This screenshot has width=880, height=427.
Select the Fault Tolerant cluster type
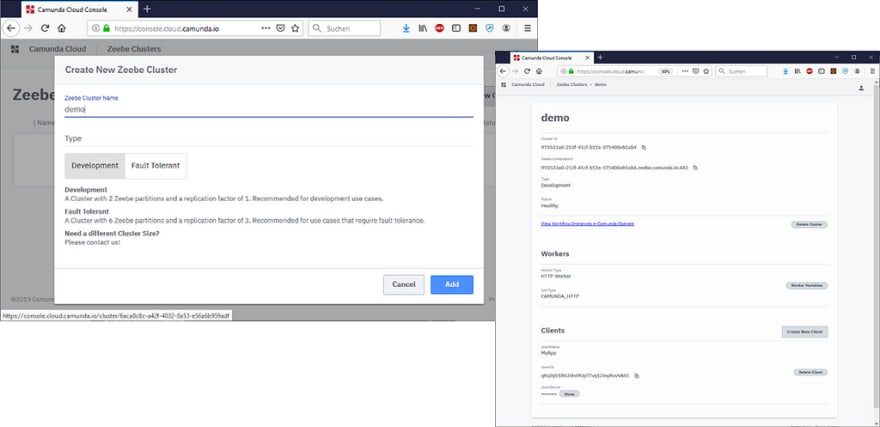pyautogui.click(x=155, y=166)
